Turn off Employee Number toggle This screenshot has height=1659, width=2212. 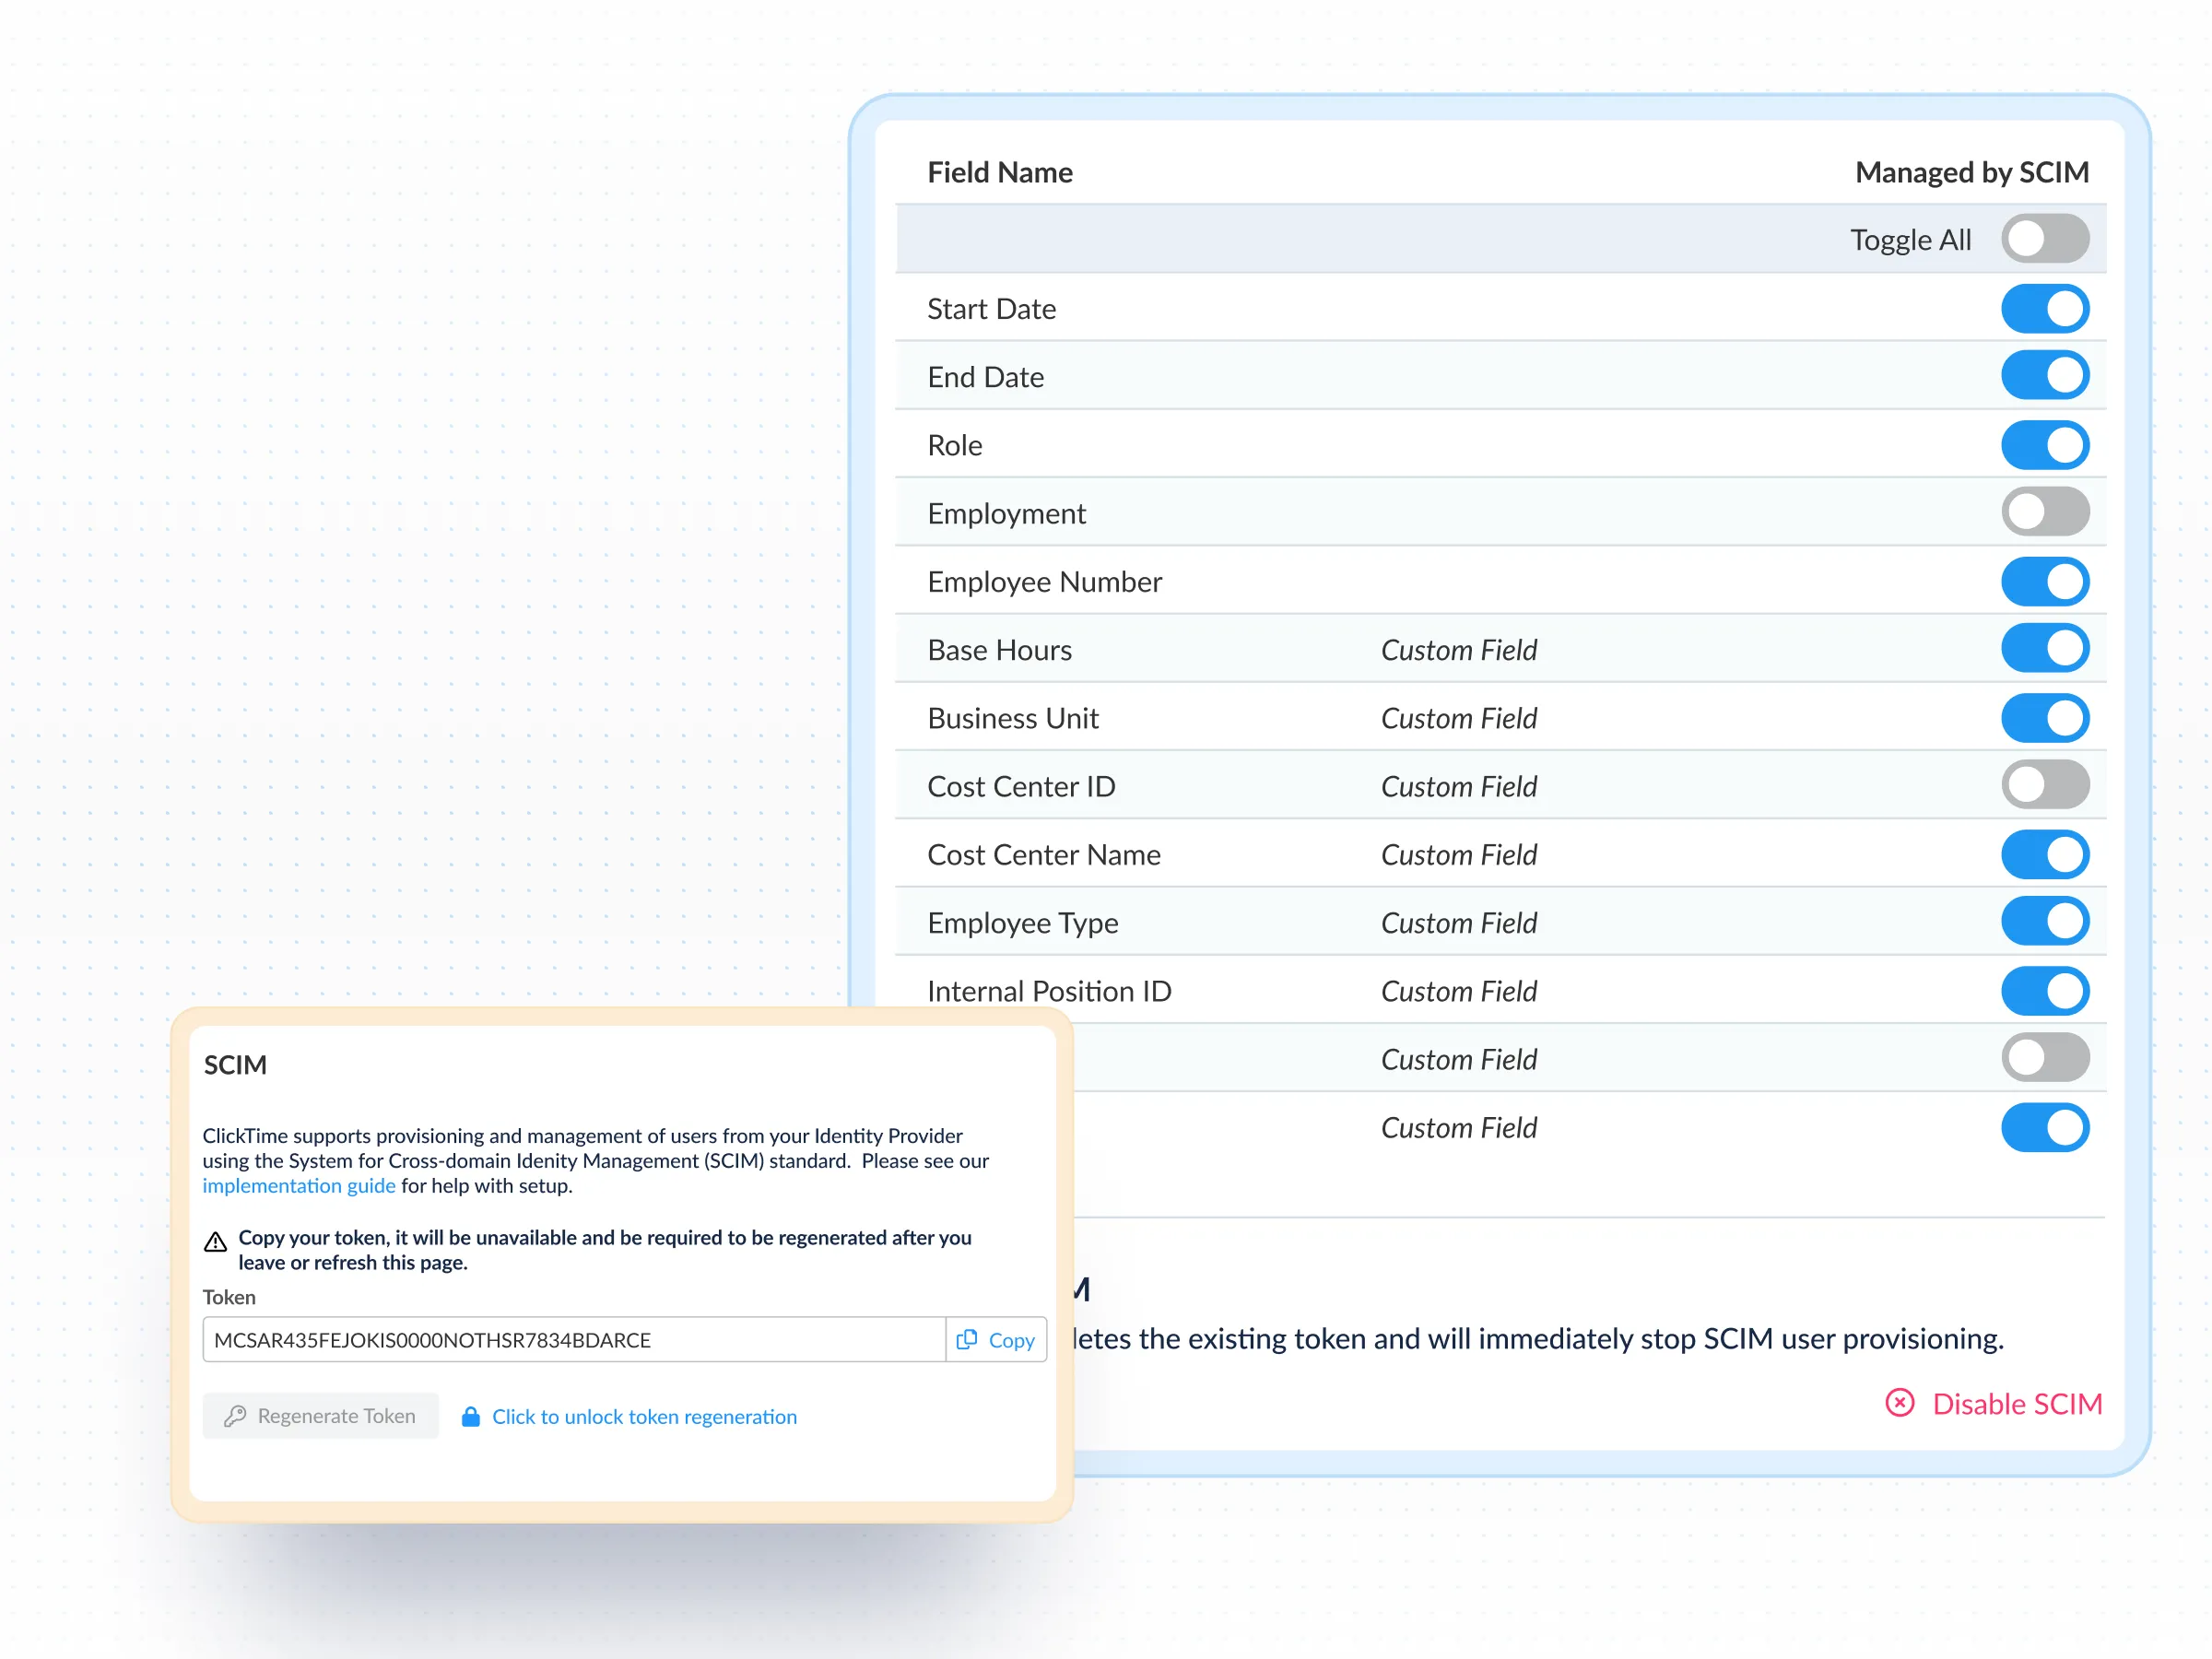pos(2044,581)
